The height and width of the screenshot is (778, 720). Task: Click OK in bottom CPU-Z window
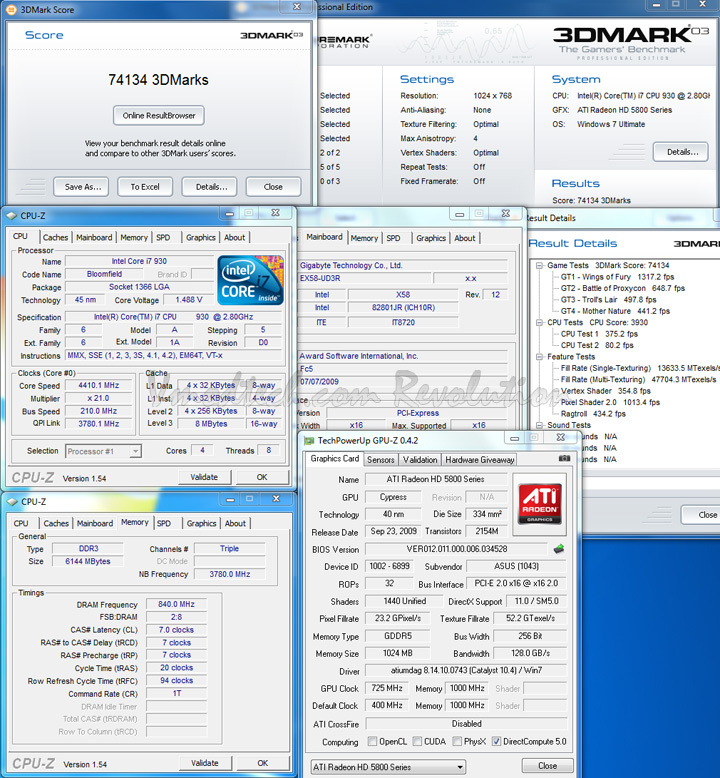[x=262, y=763]
